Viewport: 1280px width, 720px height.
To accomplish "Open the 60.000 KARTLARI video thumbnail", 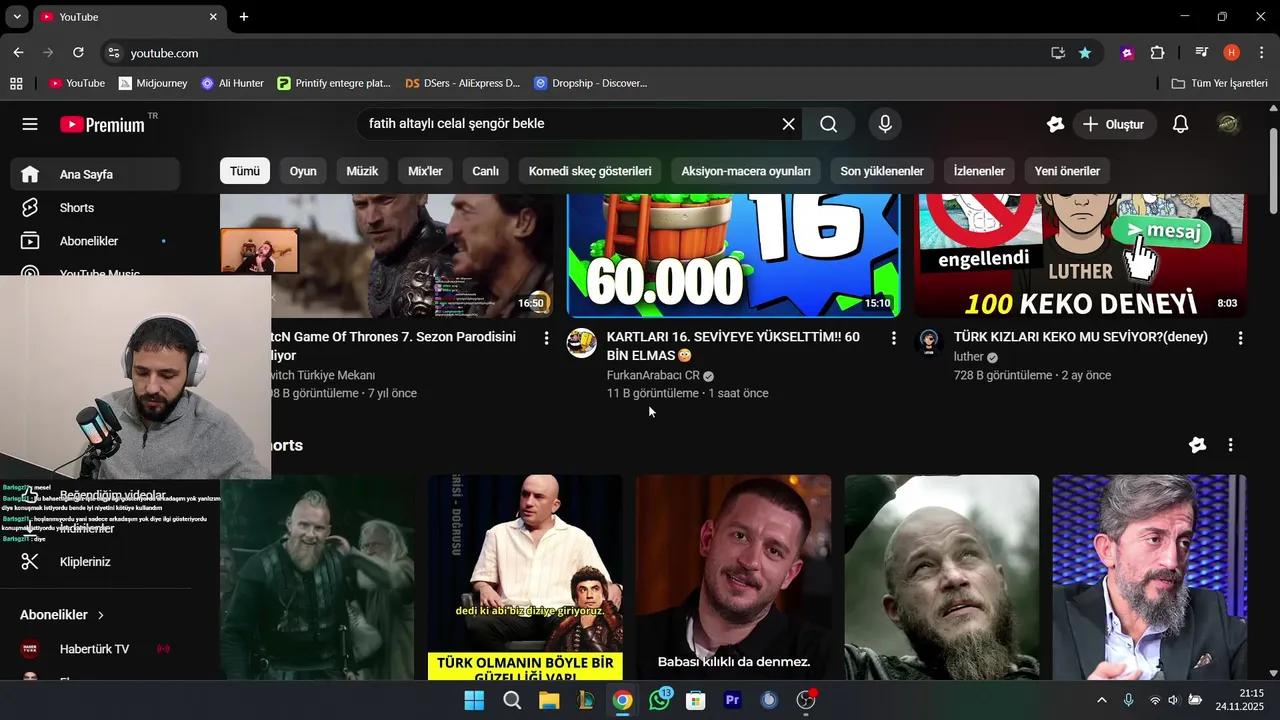I will tap(733, 256).
